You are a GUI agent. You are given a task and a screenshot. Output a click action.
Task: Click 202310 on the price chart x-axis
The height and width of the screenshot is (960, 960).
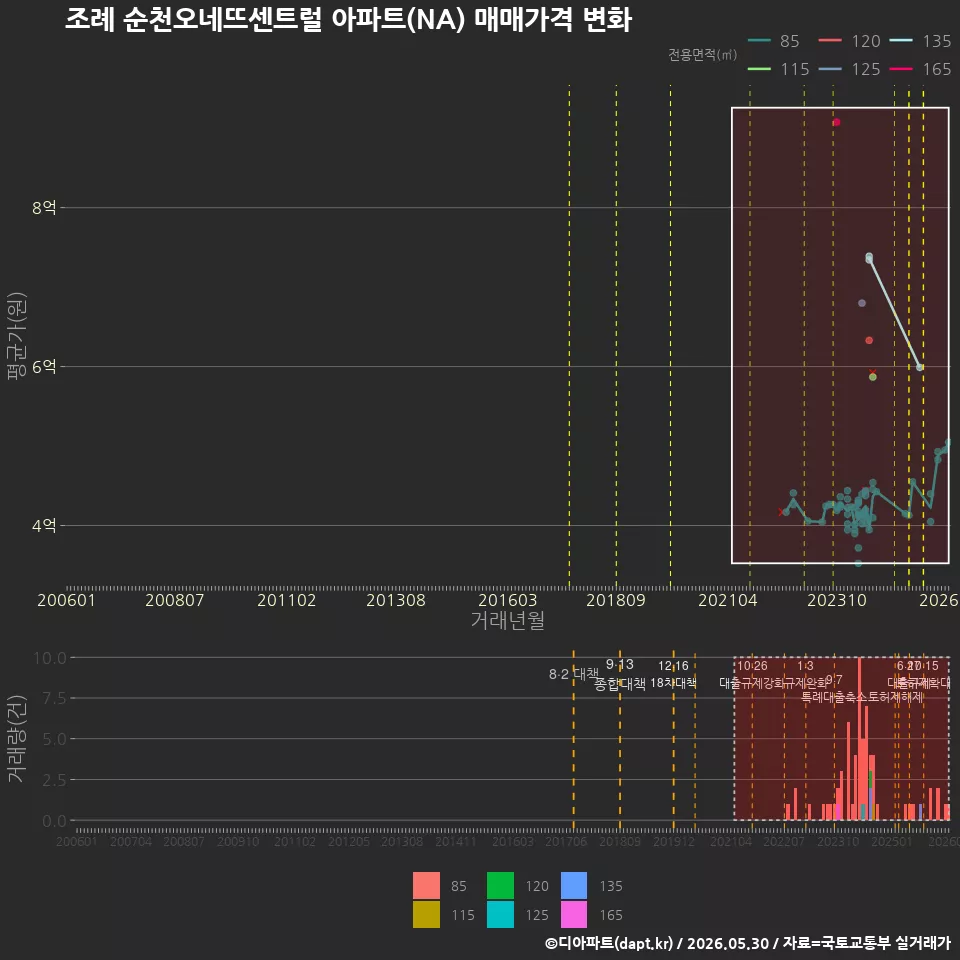[x=837, y=600]
